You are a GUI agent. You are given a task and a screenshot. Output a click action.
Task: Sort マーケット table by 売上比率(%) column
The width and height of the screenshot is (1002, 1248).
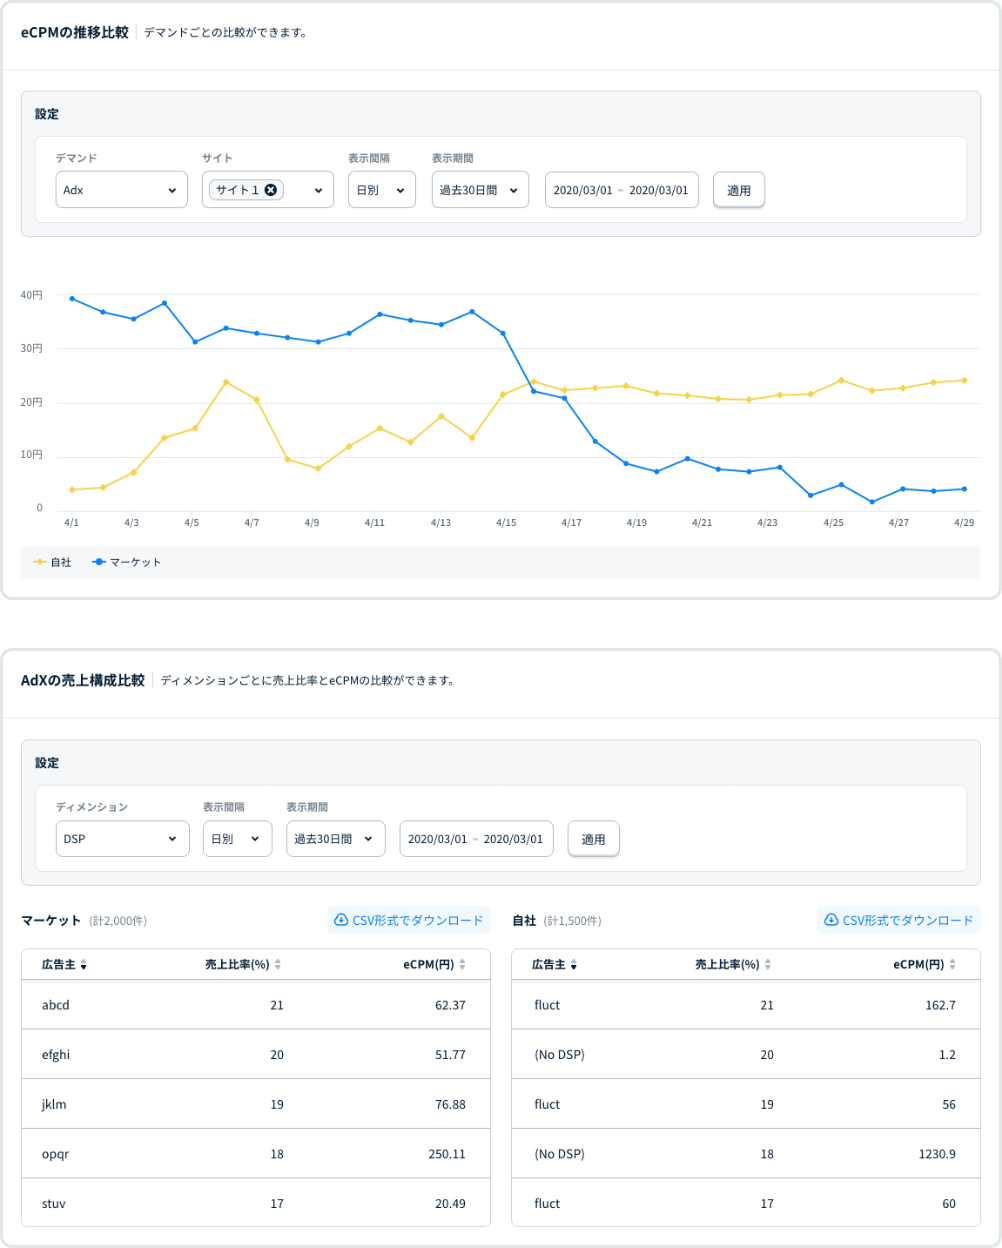(278, 966)
